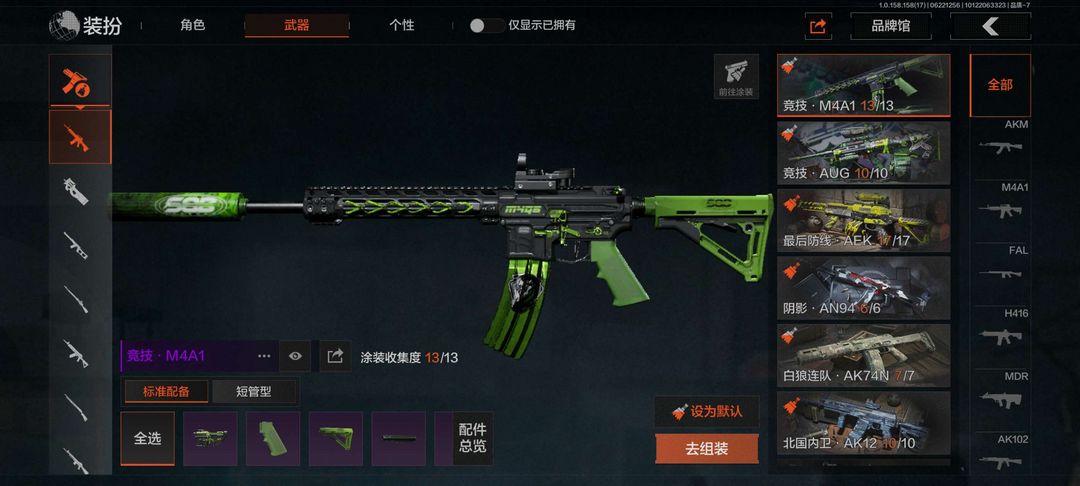Share the 竞技 M4A1 skin
1080x486 pixels.
(335, 356)
